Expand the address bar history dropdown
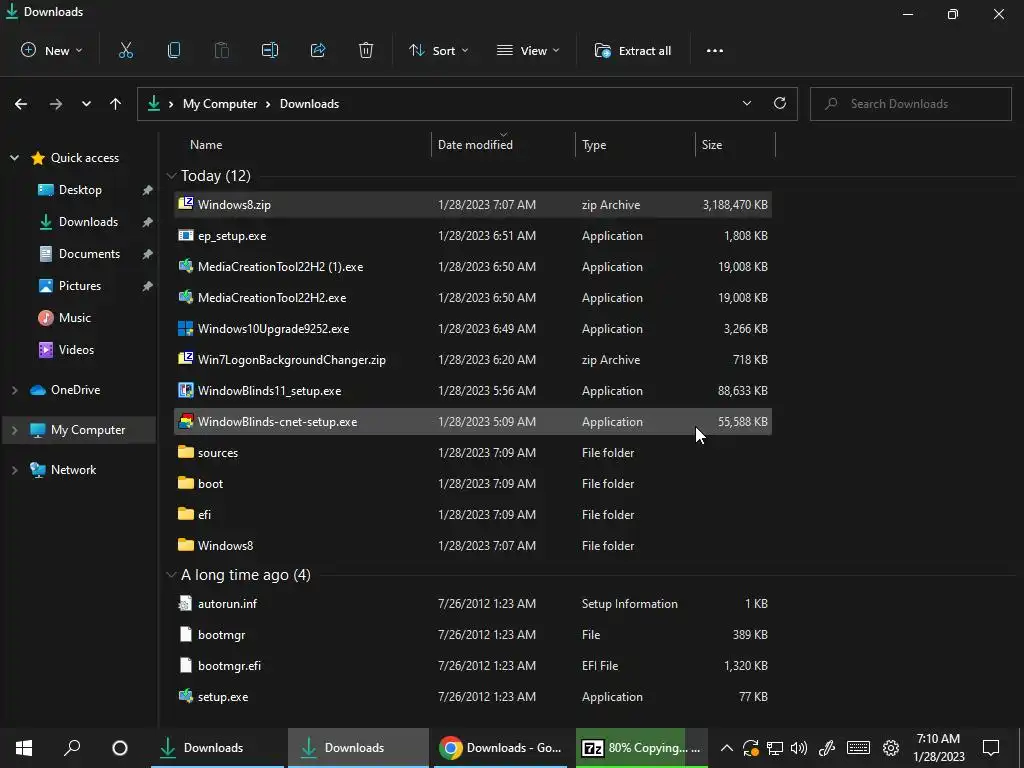The width and height of the screenshot is (1024, 768). 746,103
